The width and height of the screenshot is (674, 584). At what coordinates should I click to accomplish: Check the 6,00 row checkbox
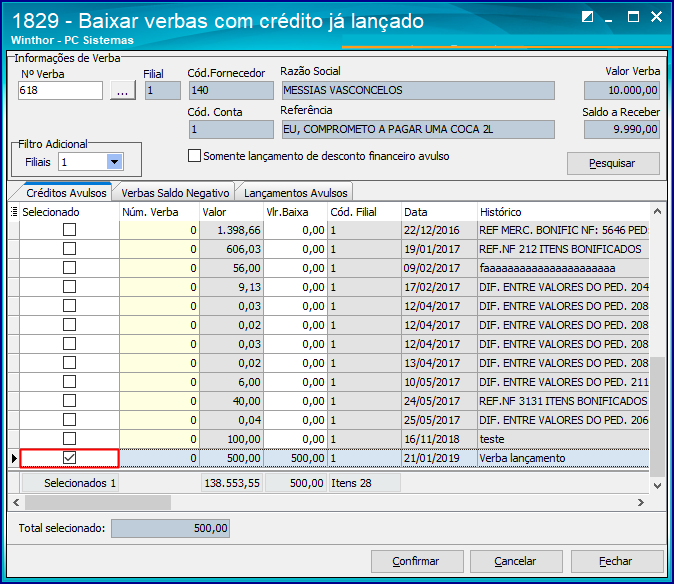click(69, 382)
